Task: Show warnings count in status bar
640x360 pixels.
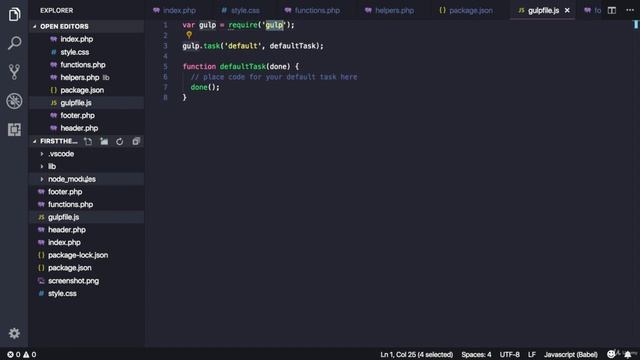Action: click(x=29, y=354)
